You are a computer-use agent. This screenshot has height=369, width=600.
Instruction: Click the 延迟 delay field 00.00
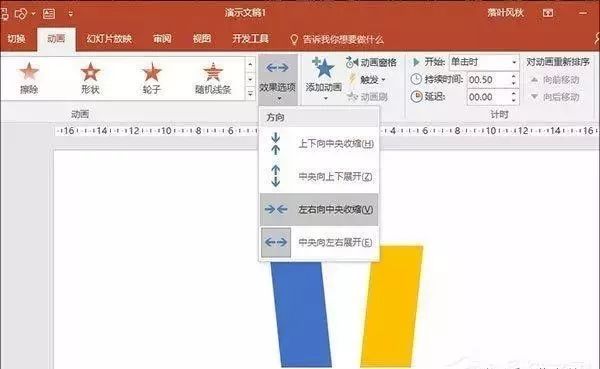tap(489, 97)
